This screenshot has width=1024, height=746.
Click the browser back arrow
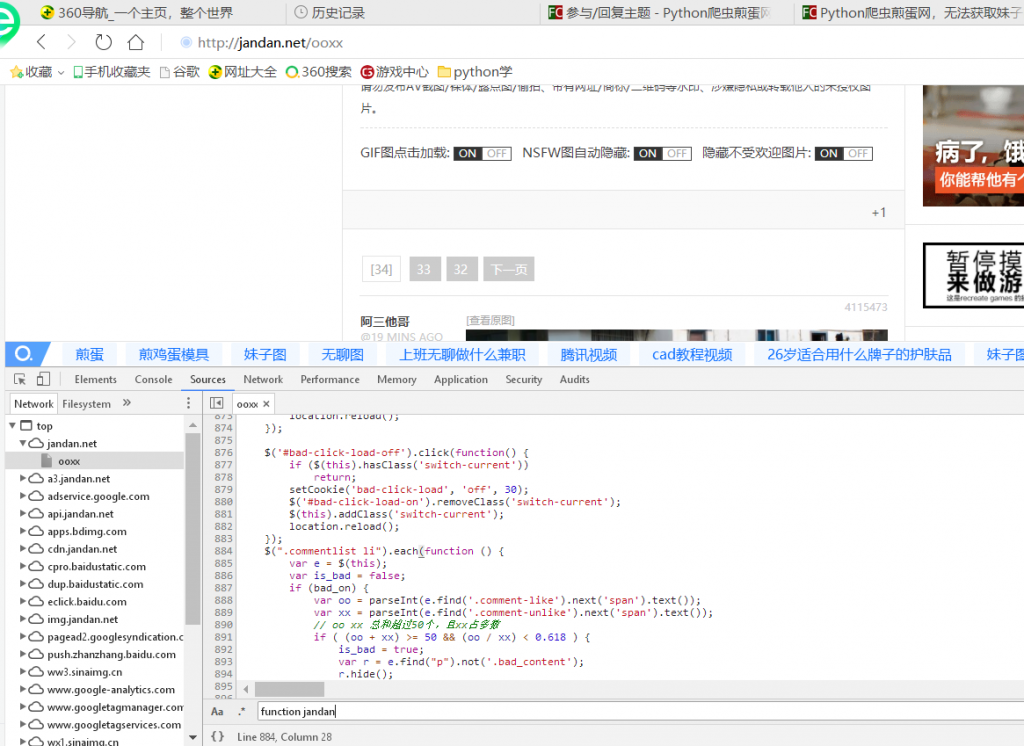pos(41,42)
